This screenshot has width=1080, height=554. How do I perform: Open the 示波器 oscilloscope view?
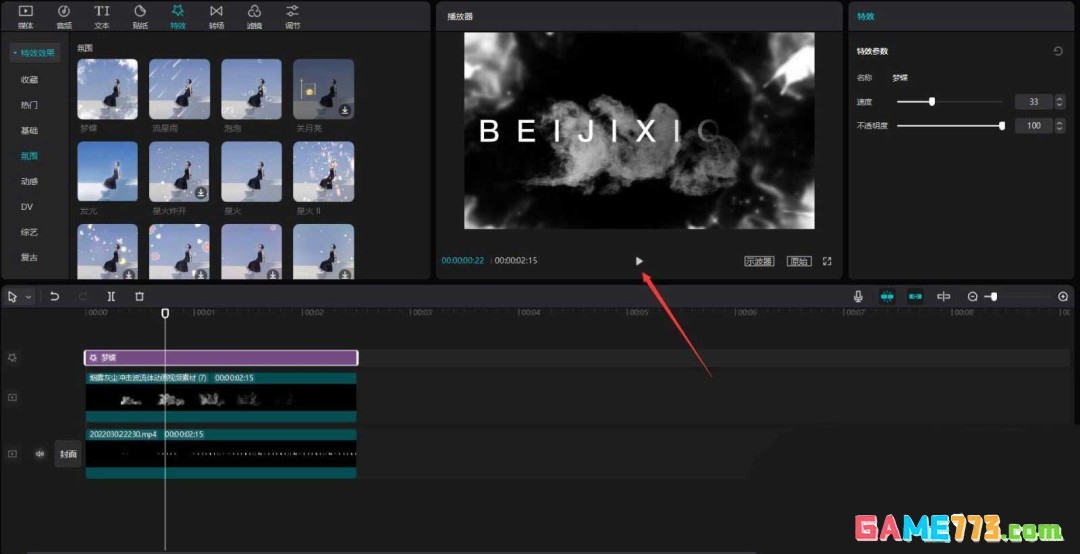coord(759,261)
